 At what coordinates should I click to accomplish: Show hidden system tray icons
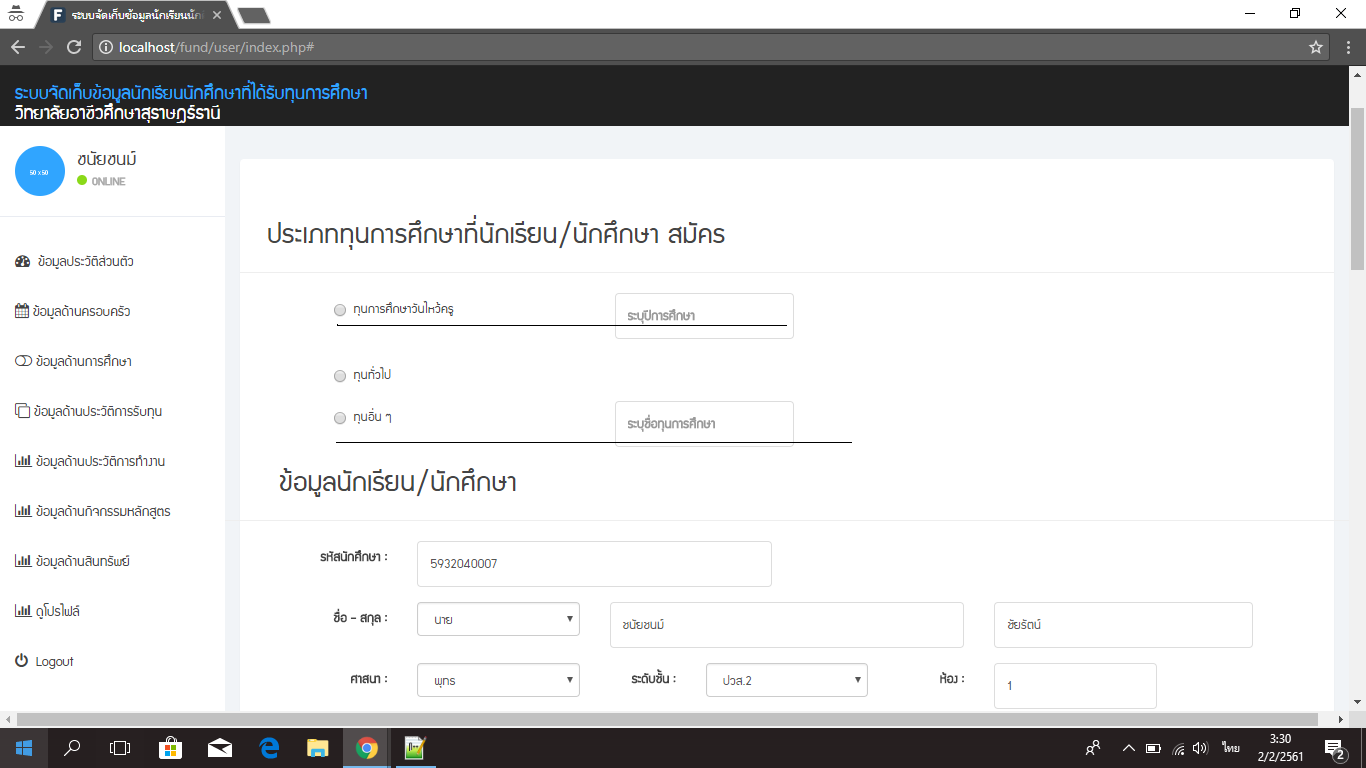(1128, 747)
